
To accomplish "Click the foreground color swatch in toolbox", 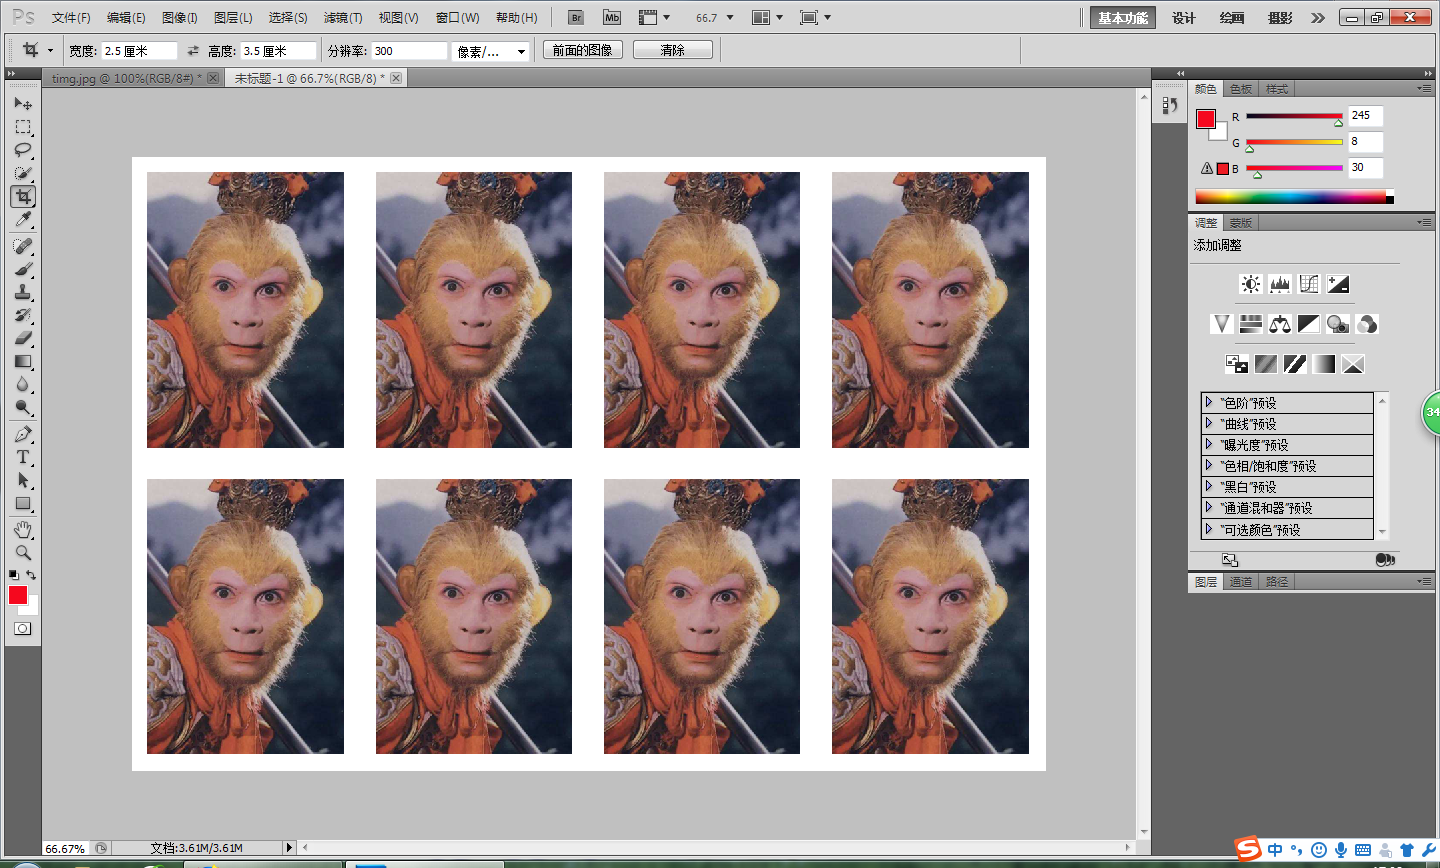I will (x=18, y=595).
